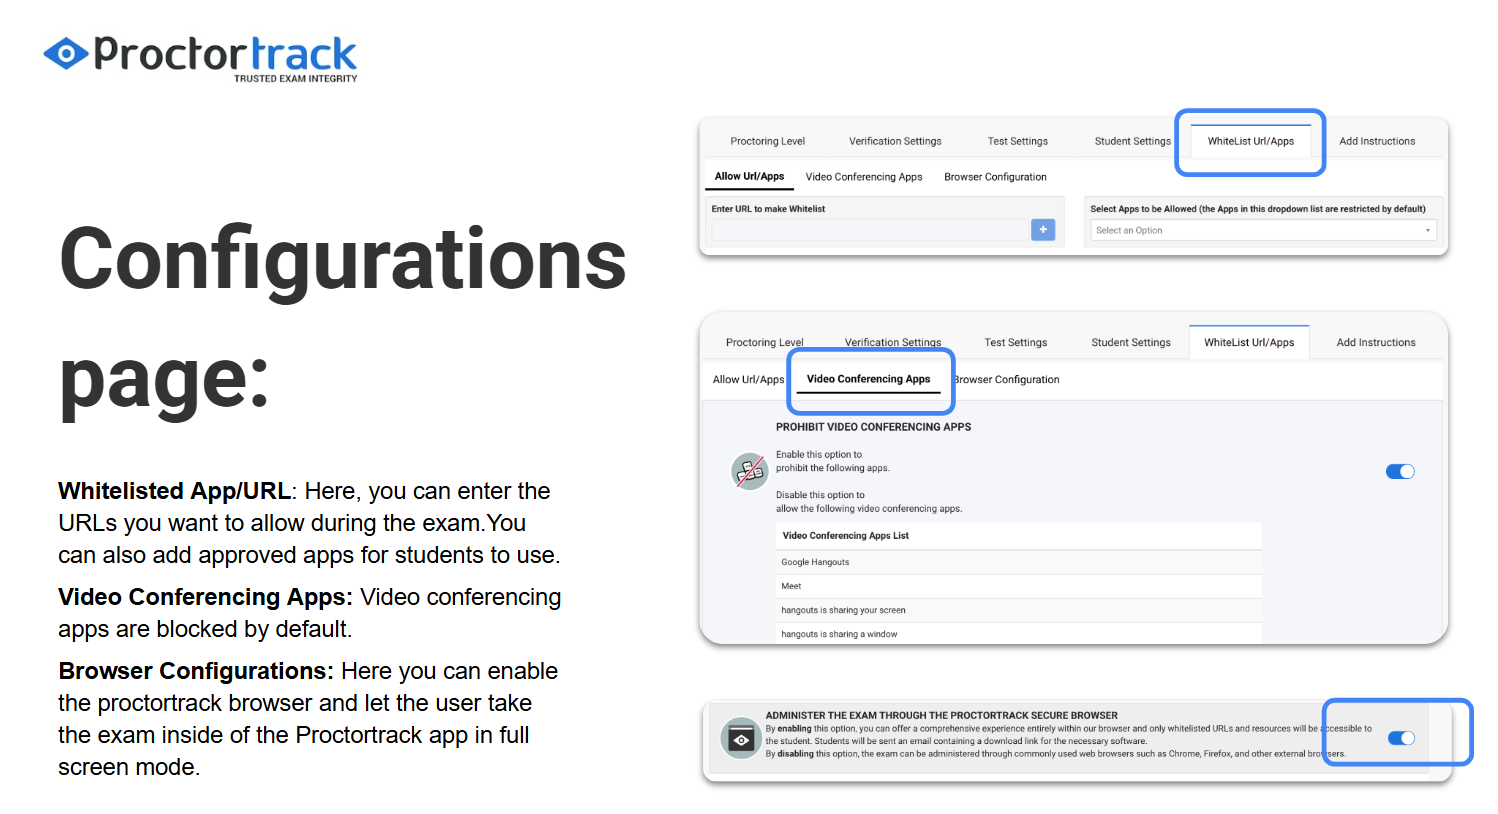Switch to Video Conferencing Apps subtab in top panel

tap(864, 177)
